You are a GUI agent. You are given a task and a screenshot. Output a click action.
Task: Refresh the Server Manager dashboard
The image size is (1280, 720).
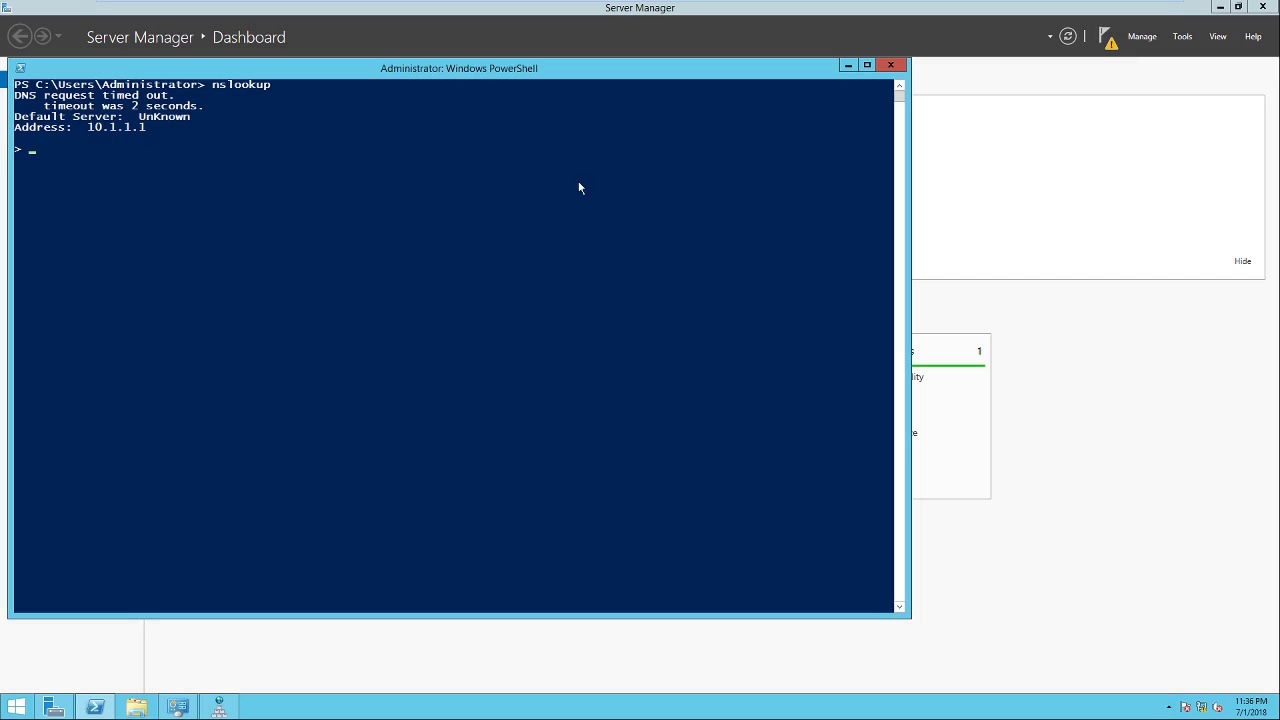pyautogui.click(x=1068, y=37)
